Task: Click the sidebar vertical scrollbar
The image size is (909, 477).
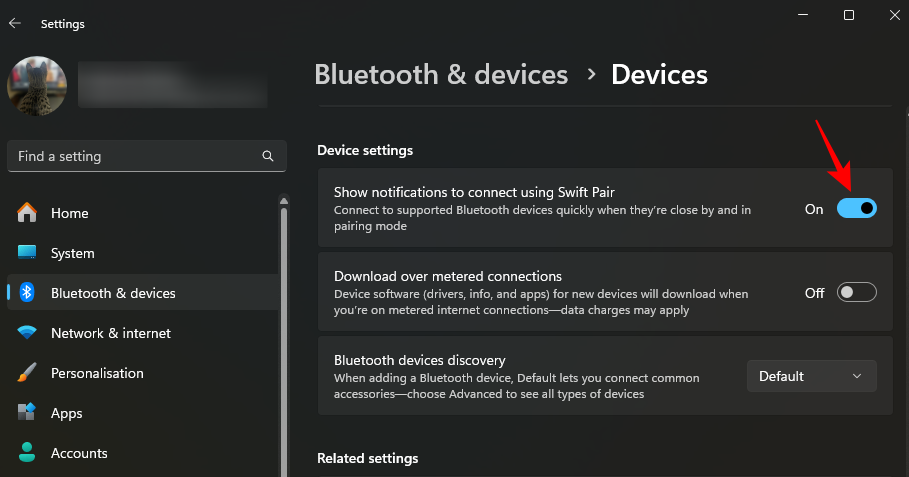Action: click(284, 330)
